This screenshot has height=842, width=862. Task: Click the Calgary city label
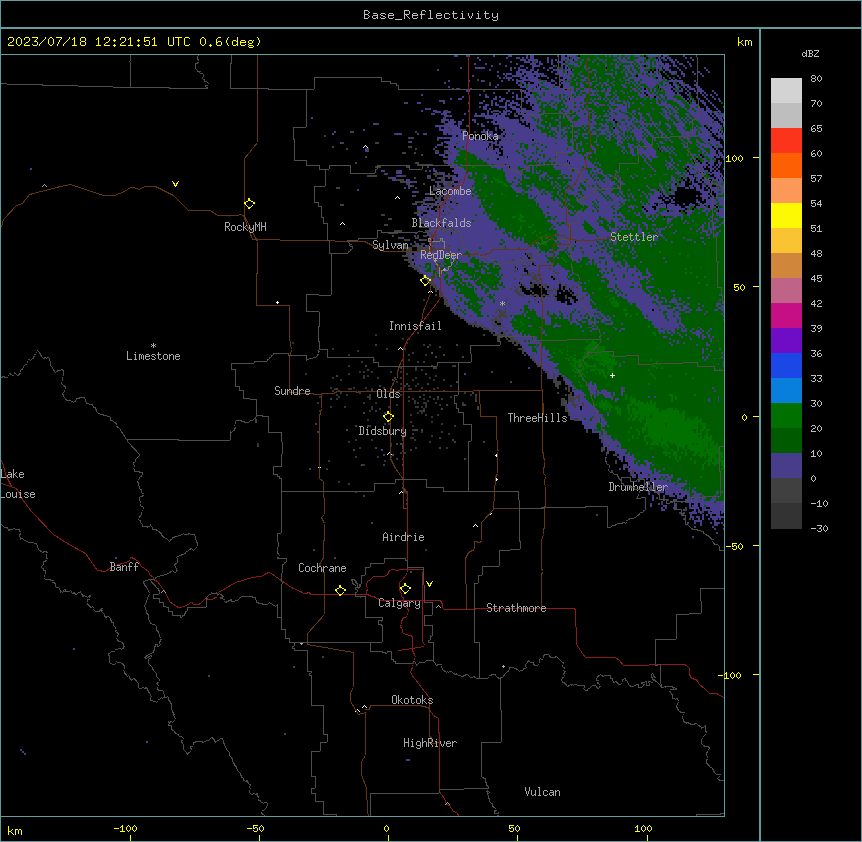click(x=399, y=603)
